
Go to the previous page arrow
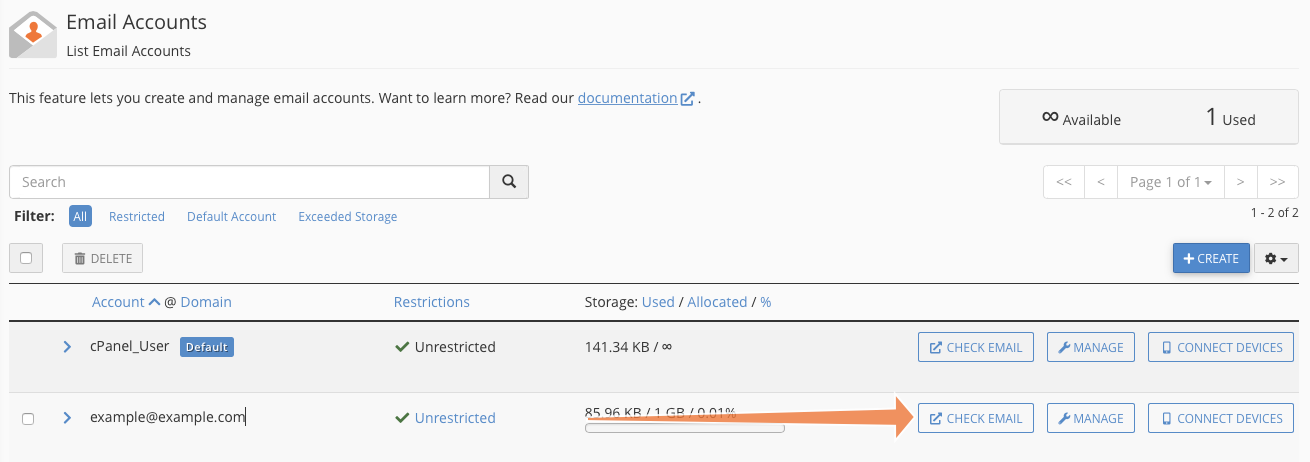[1100, 182]
